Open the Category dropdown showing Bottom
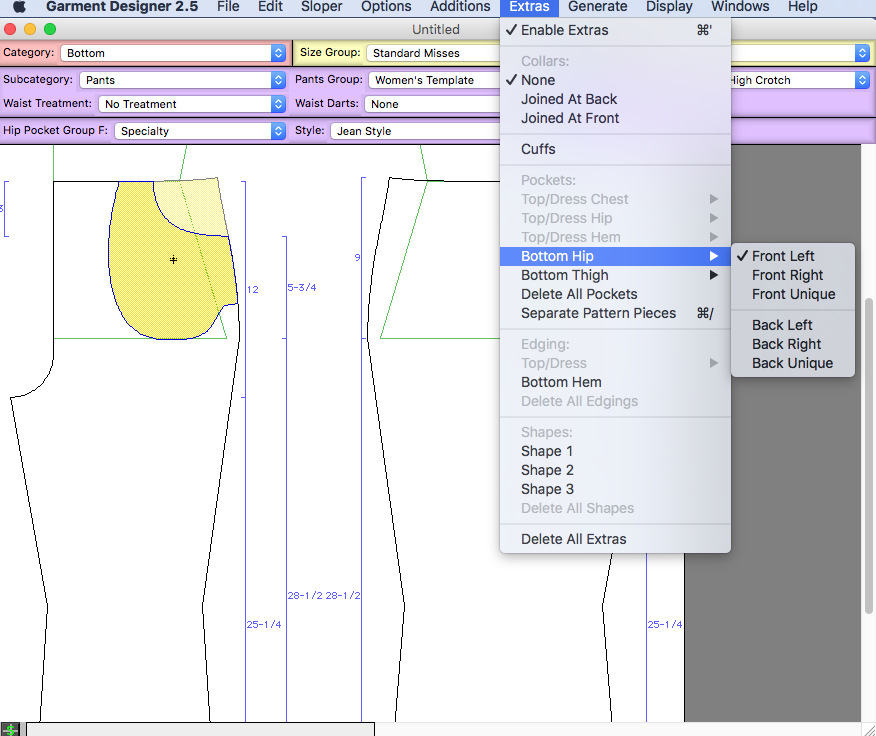Viewport: 876px width, 736px height. click(173, 53)
